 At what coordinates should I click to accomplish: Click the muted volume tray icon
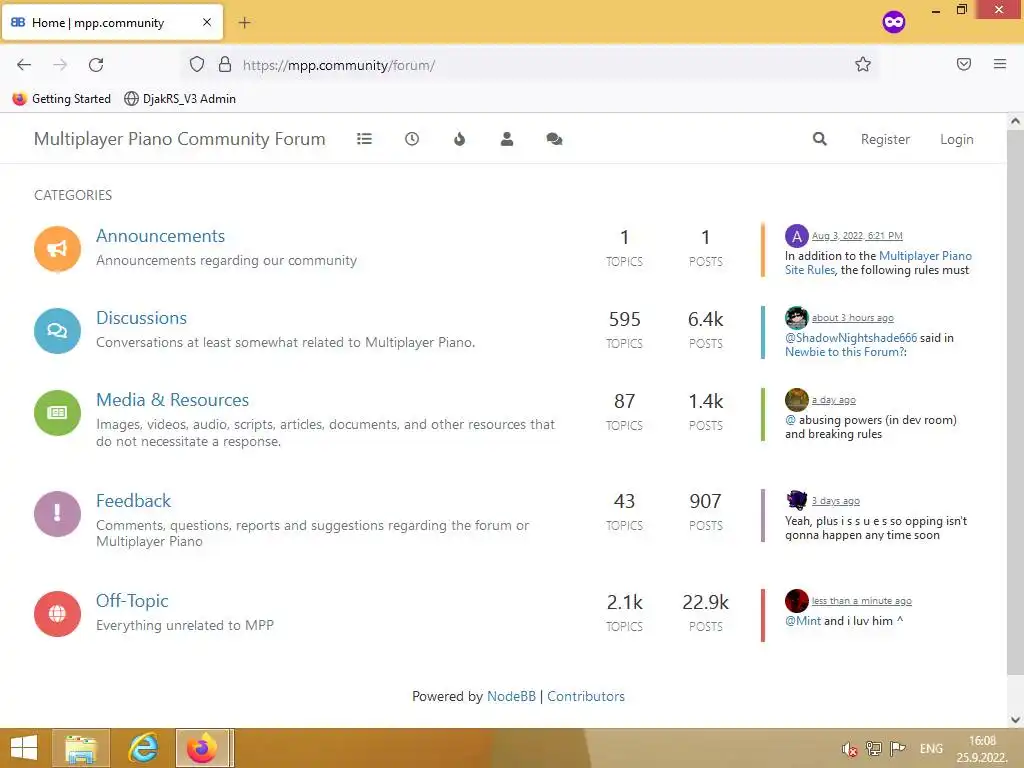pyautogui.click(x=849, y=749)
